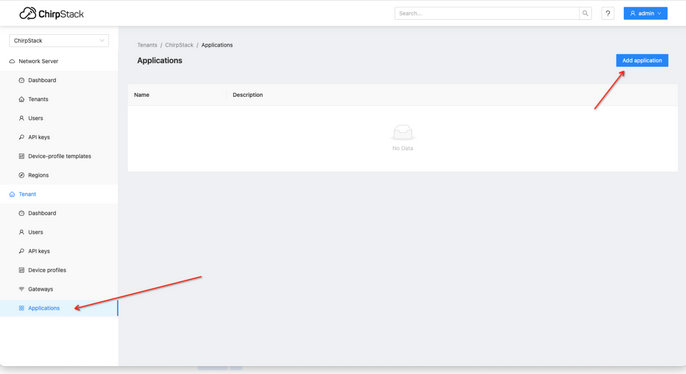The height and width of the screenshot is (374, 686).
Task: Open the Regions menu item
Action: [59, 175]
